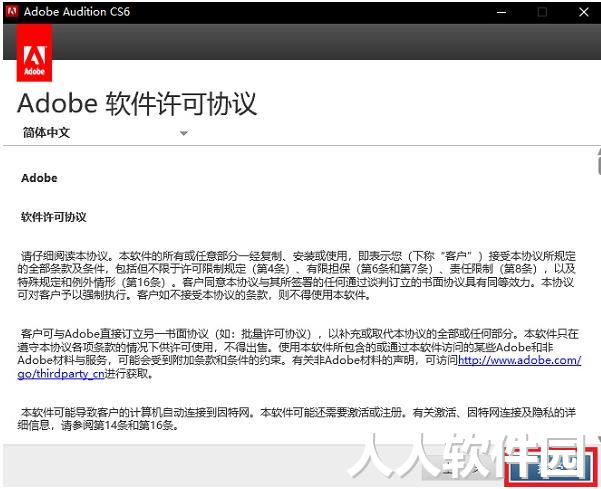This screenshot has height=489, width=601.
Task: Close the Adobe Audition CS6 installer window
Action: [584, 12]
